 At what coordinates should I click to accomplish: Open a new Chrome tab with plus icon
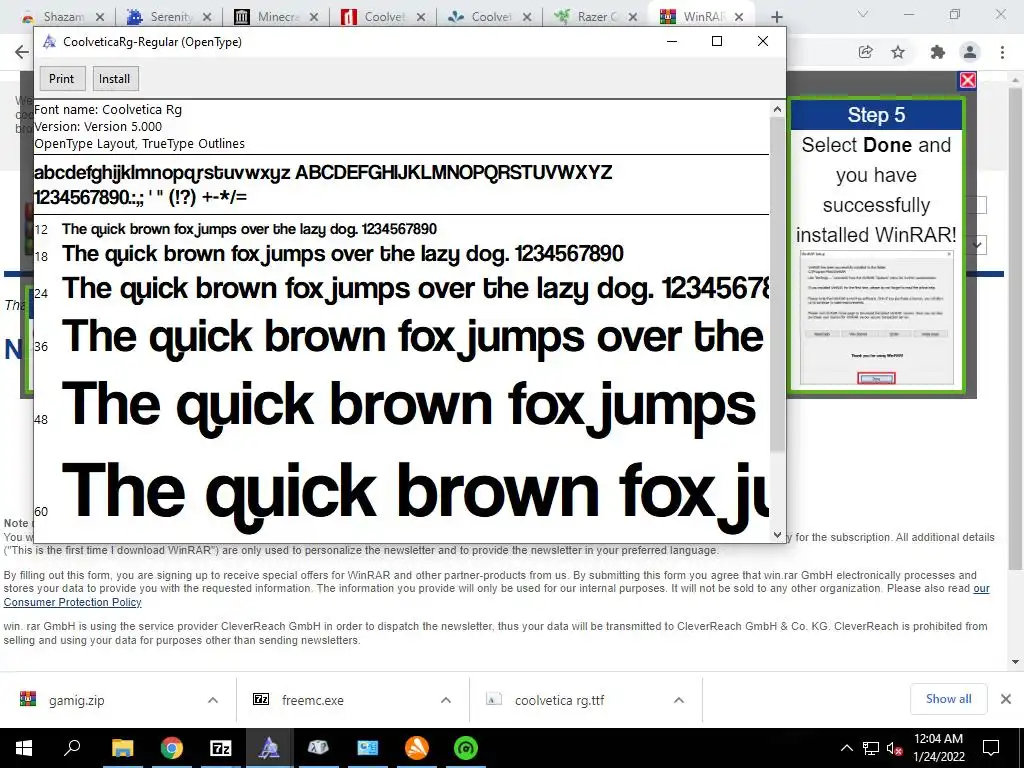pos(776,17)
